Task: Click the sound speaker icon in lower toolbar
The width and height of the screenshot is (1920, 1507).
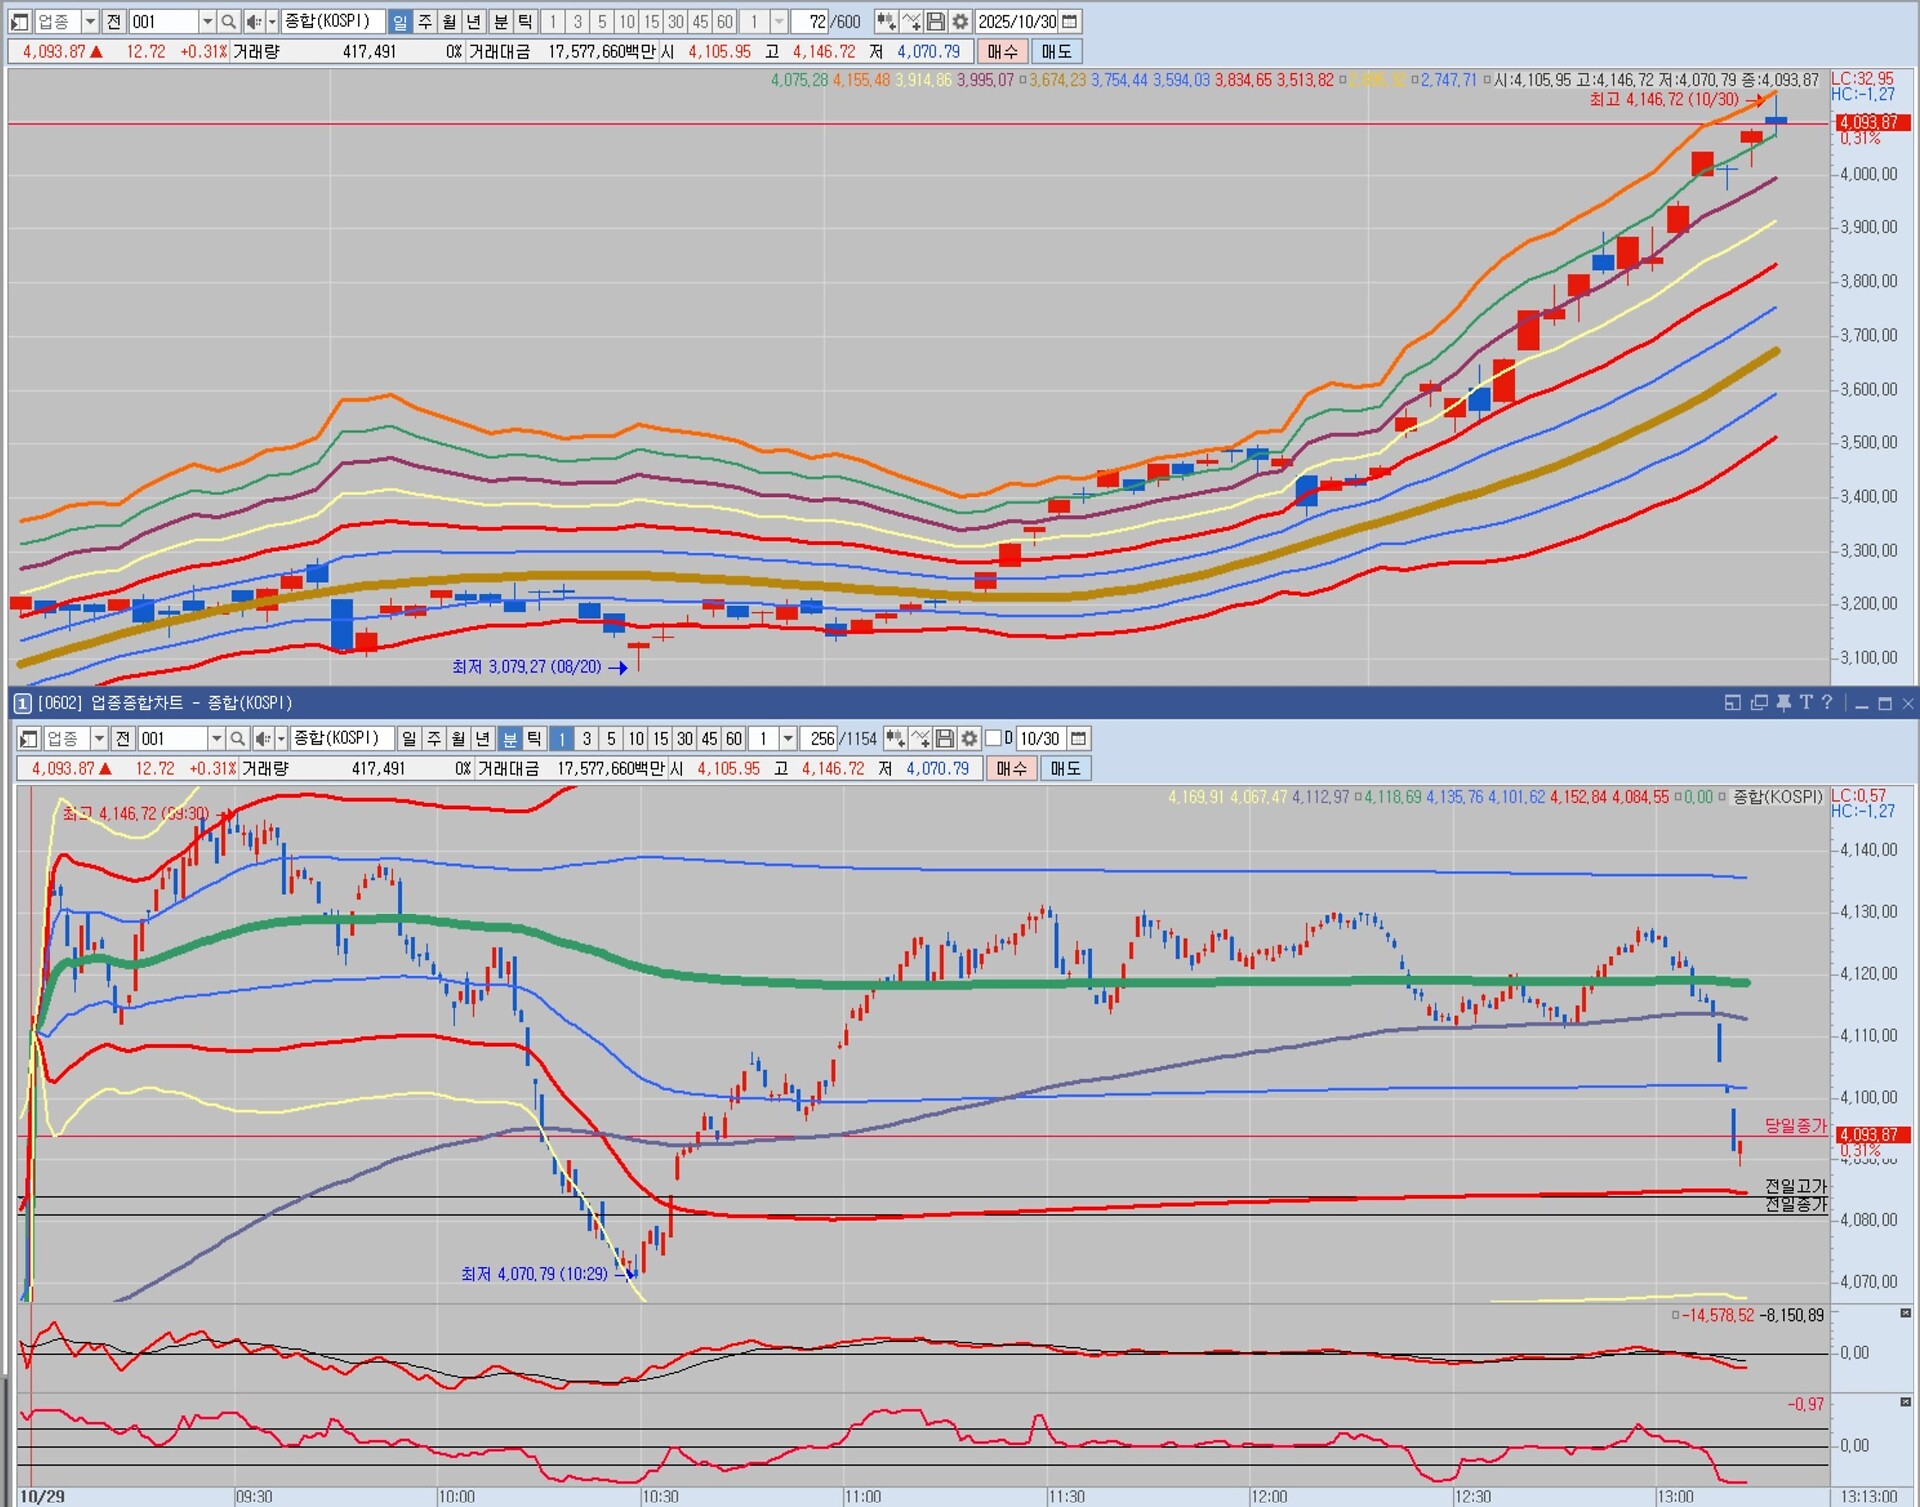Action: pyautogui.click(x=263, y=738)
